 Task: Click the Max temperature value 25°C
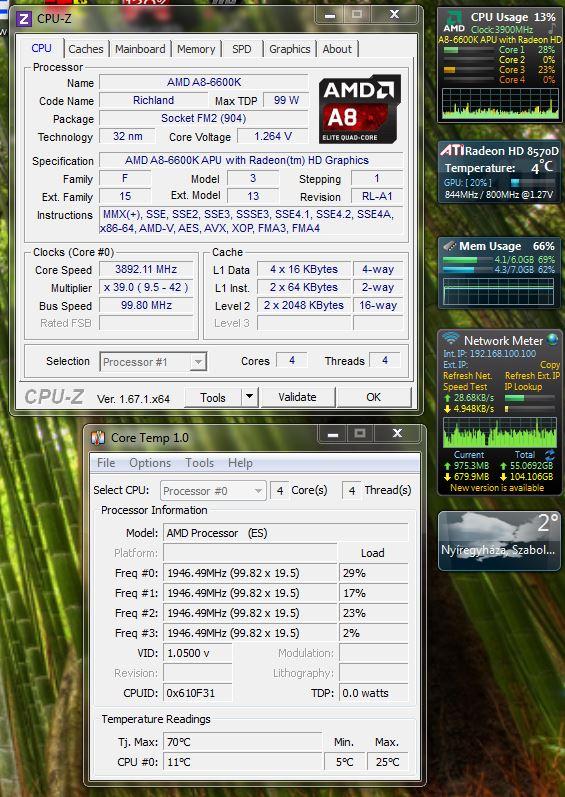[x=387, y=762]
